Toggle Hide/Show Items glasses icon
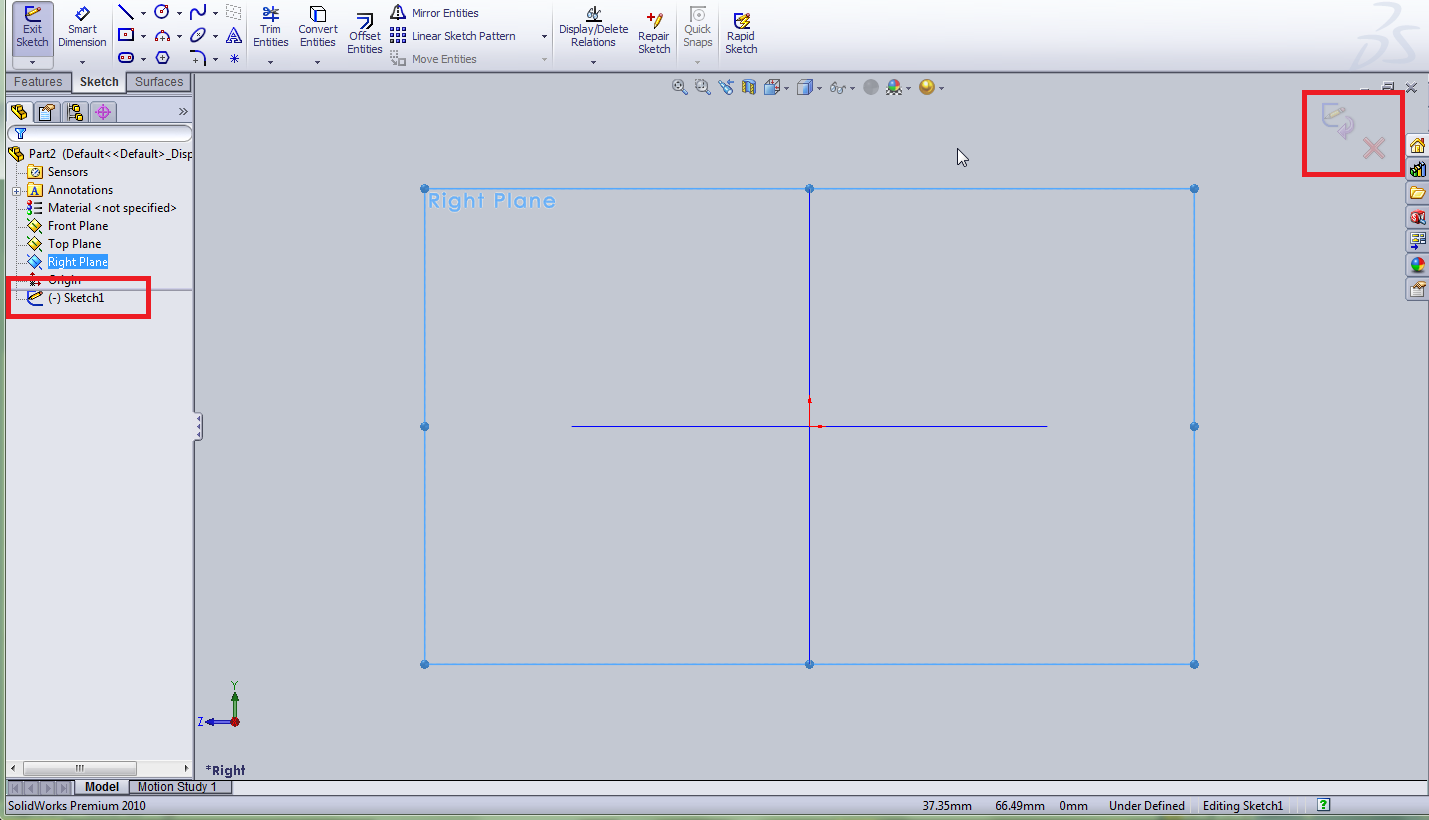Image resolution: width=1429 pixels, height=820 pixels. [838, 87]
